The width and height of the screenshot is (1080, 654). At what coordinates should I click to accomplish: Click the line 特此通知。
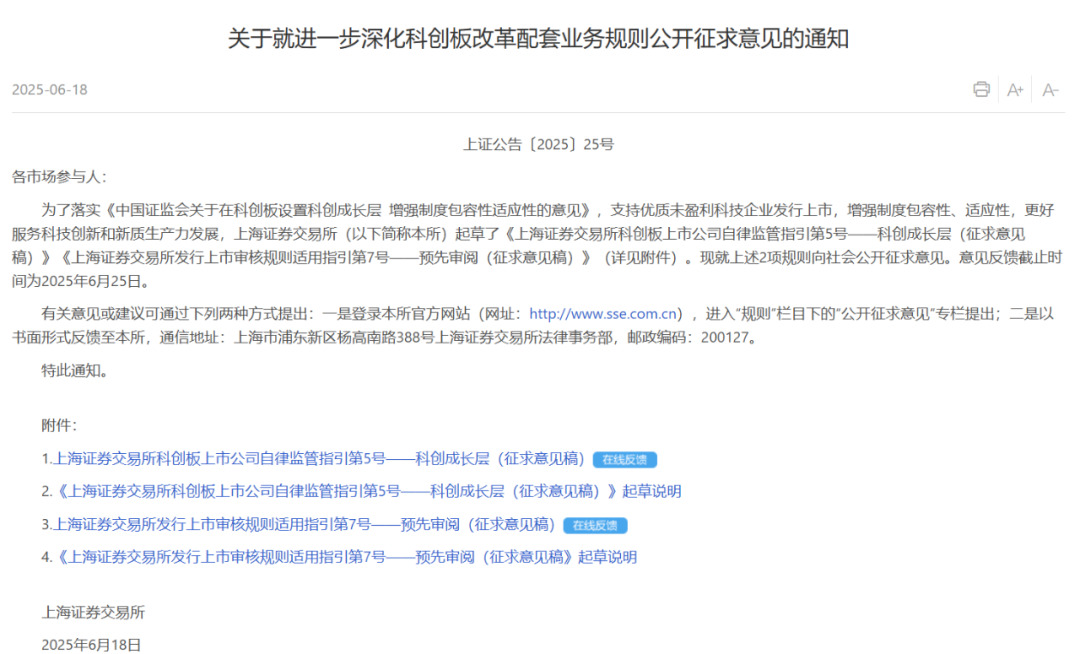coord(75,371)
